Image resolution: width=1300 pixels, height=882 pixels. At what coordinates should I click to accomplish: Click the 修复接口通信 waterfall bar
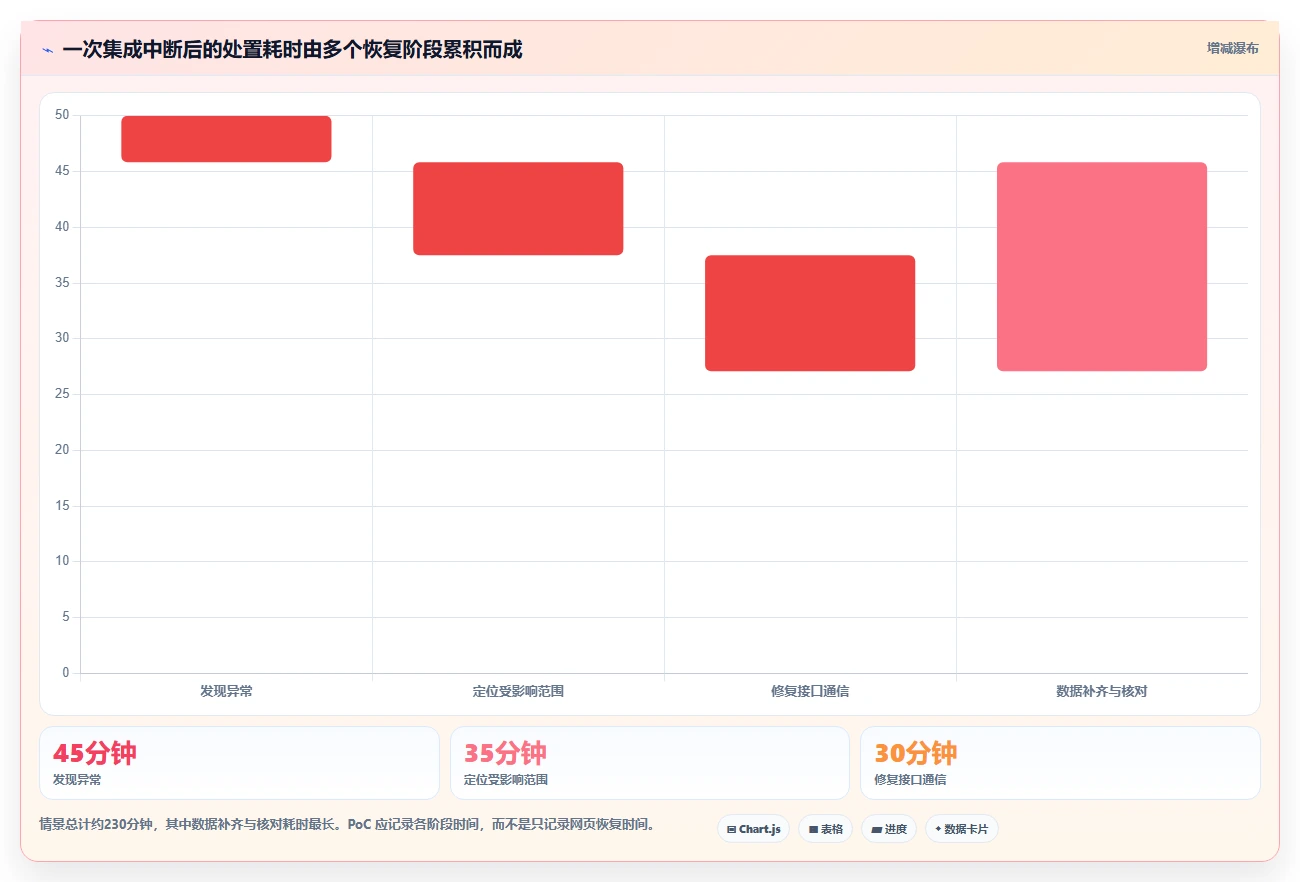coord(810,313)
